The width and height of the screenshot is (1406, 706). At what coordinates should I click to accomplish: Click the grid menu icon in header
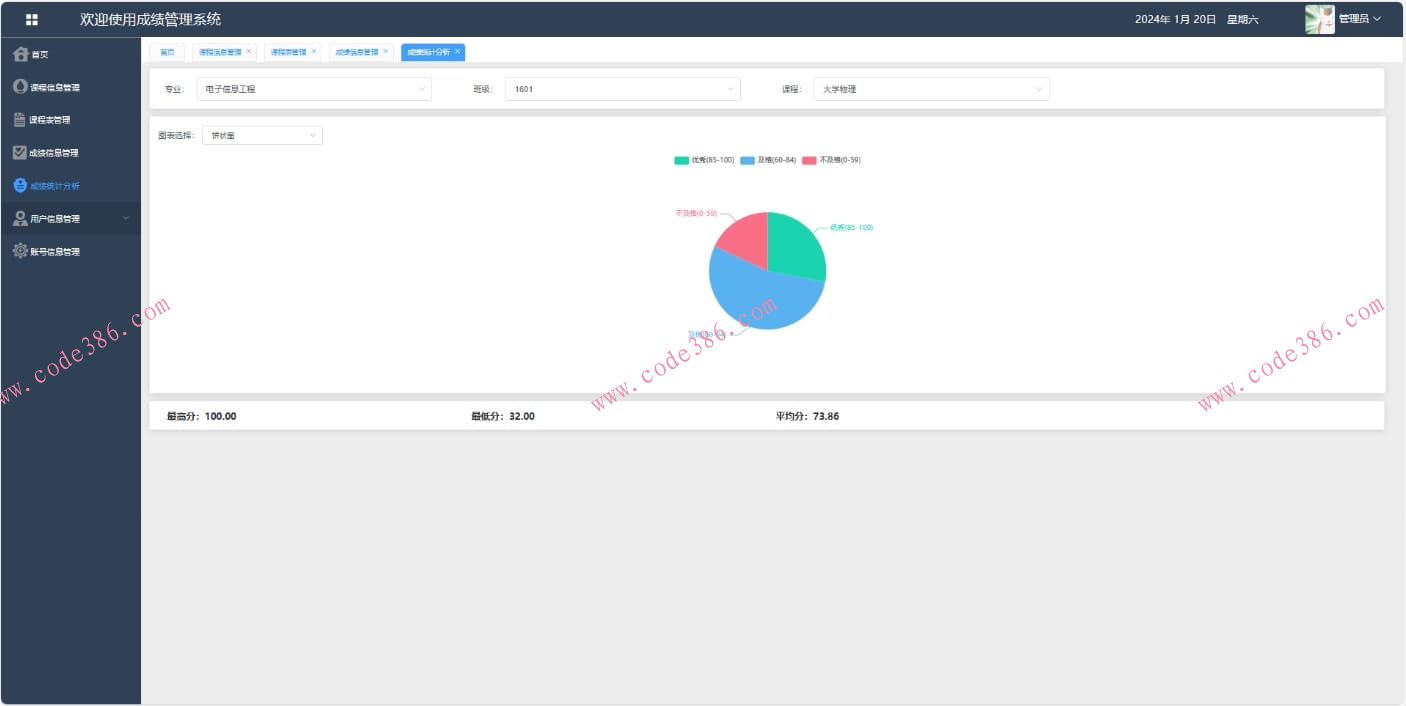point(32,19)
